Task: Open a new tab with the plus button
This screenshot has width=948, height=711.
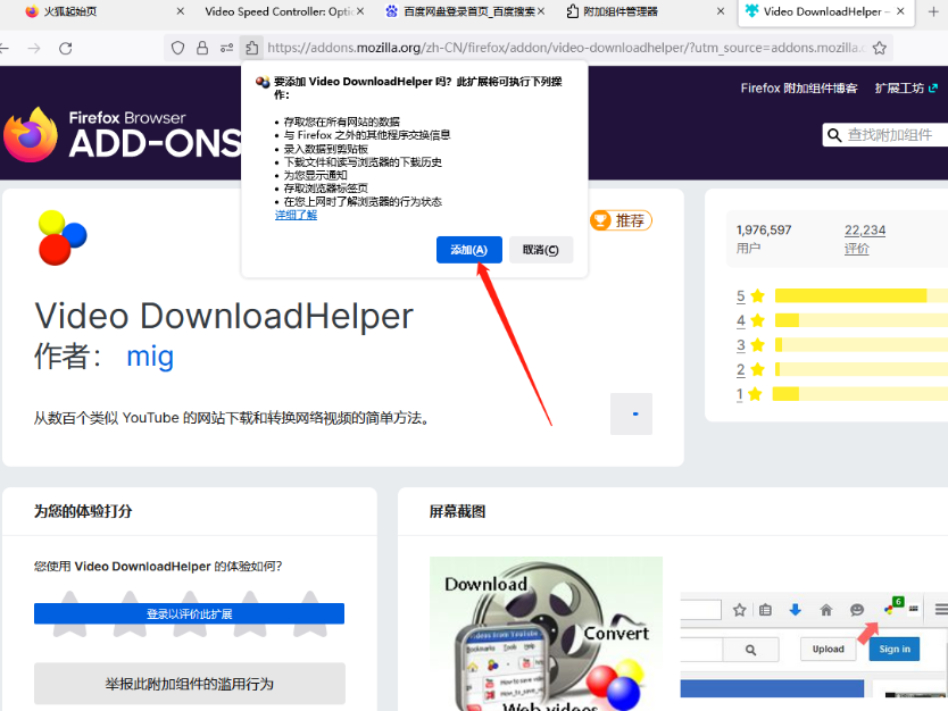Action: [933, 11]
